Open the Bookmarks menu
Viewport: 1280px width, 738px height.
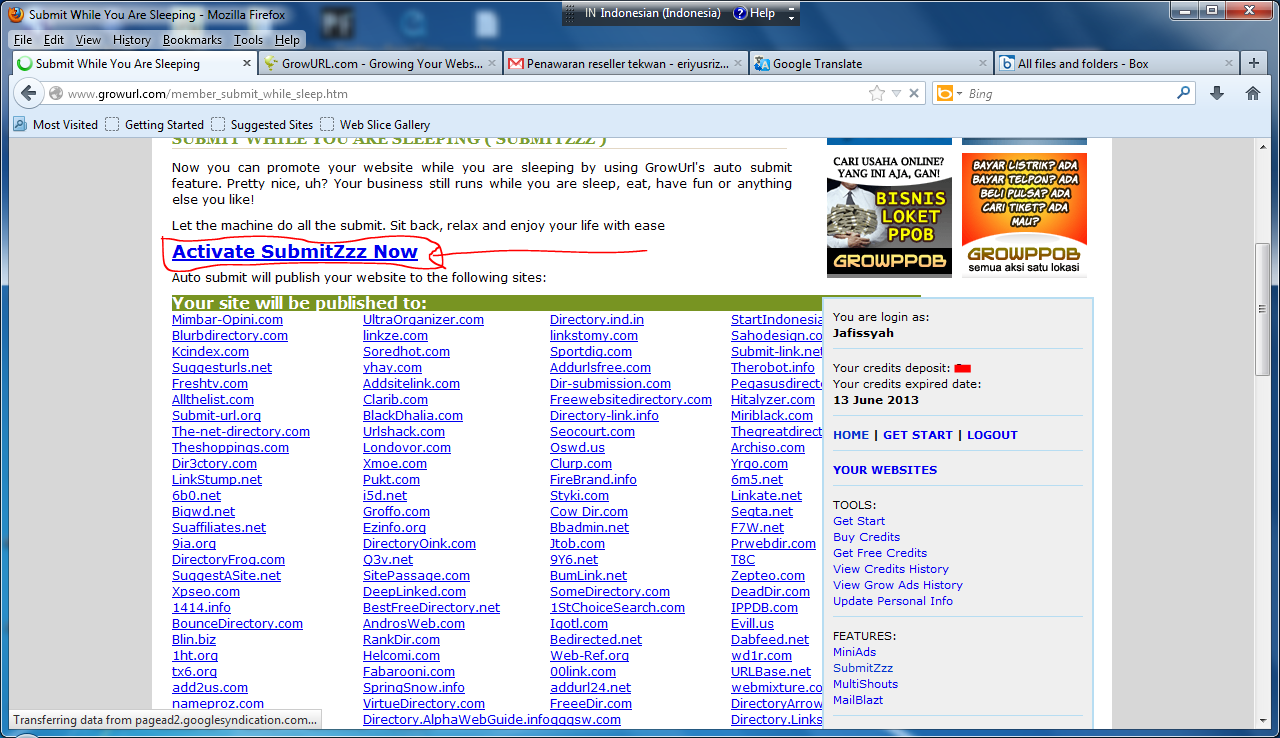tap(192, 40)
